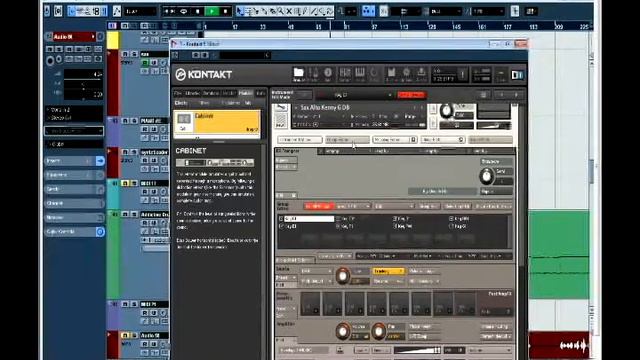Image resolution: width=640 pixels, height=360 pixels.
Task: Expand Sends section in inspector
Action: [74, 189]
